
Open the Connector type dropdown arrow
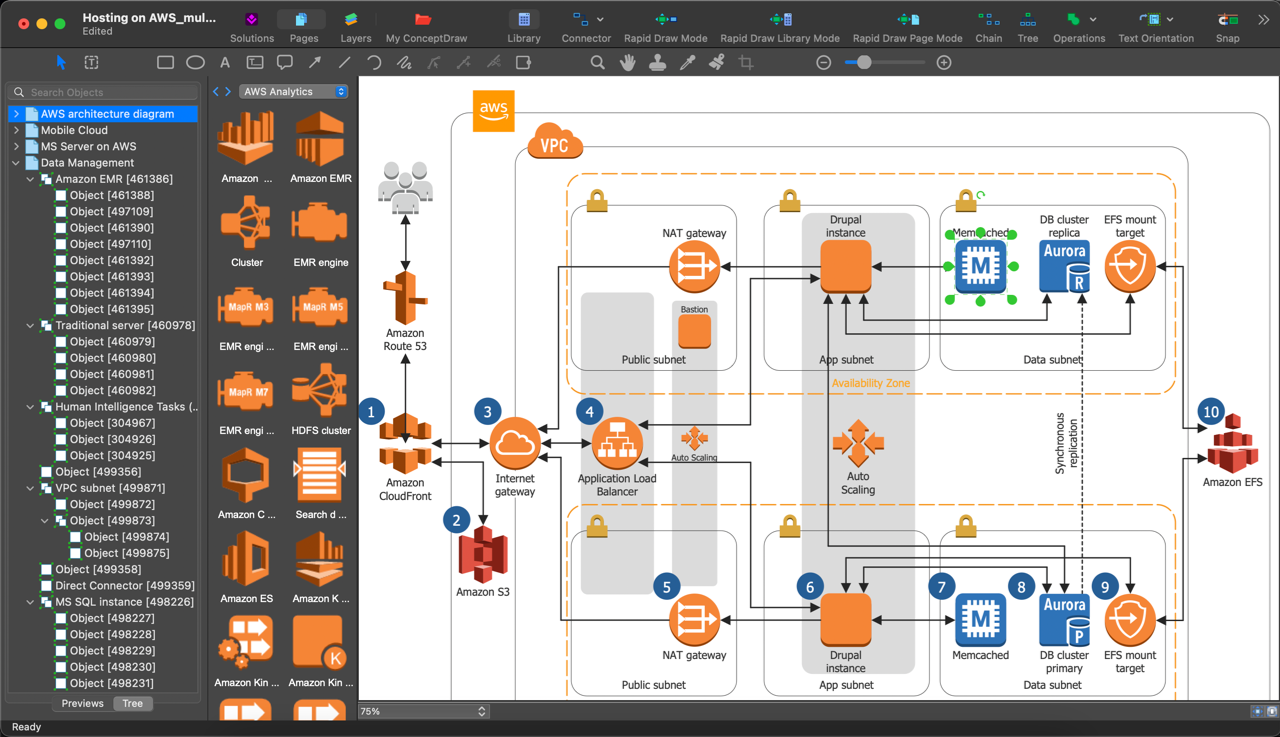(x=600, y=19)
